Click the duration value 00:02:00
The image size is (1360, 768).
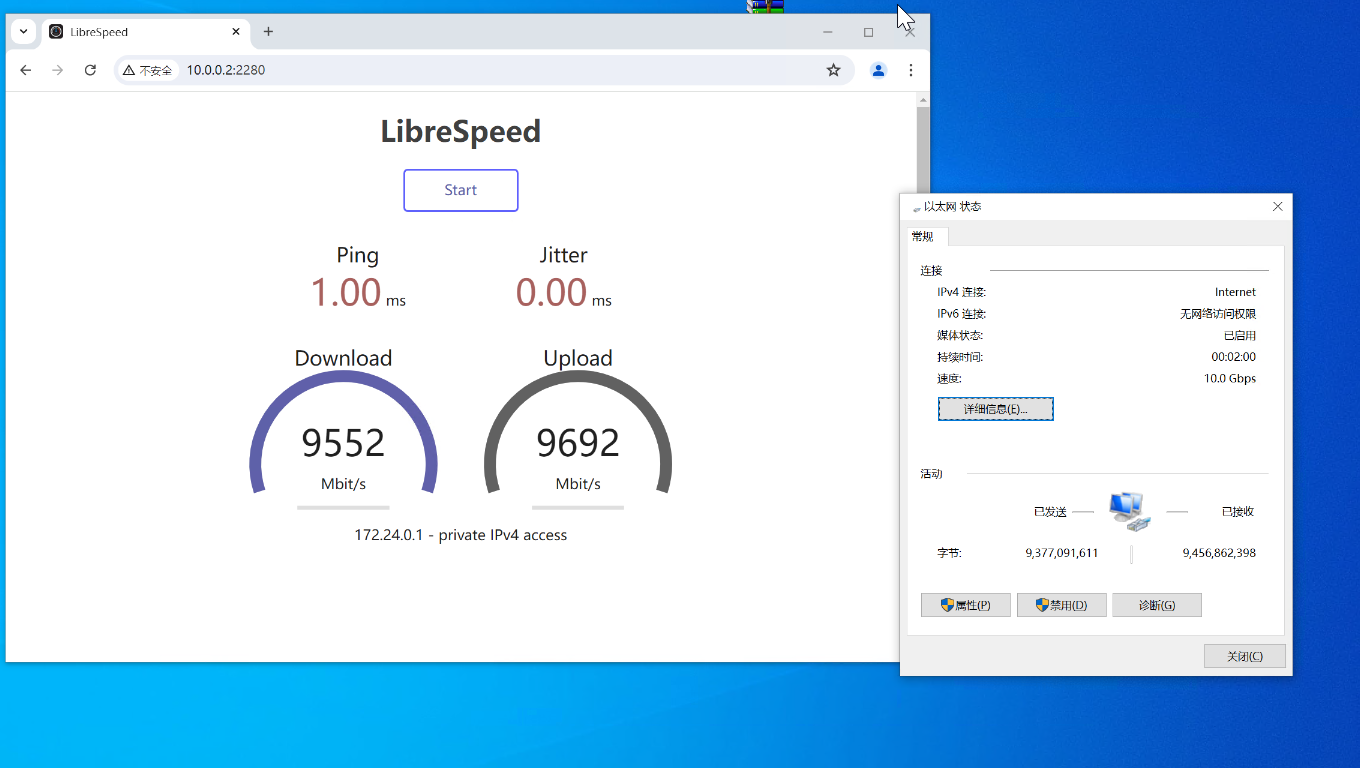(x=1233, y=357)
